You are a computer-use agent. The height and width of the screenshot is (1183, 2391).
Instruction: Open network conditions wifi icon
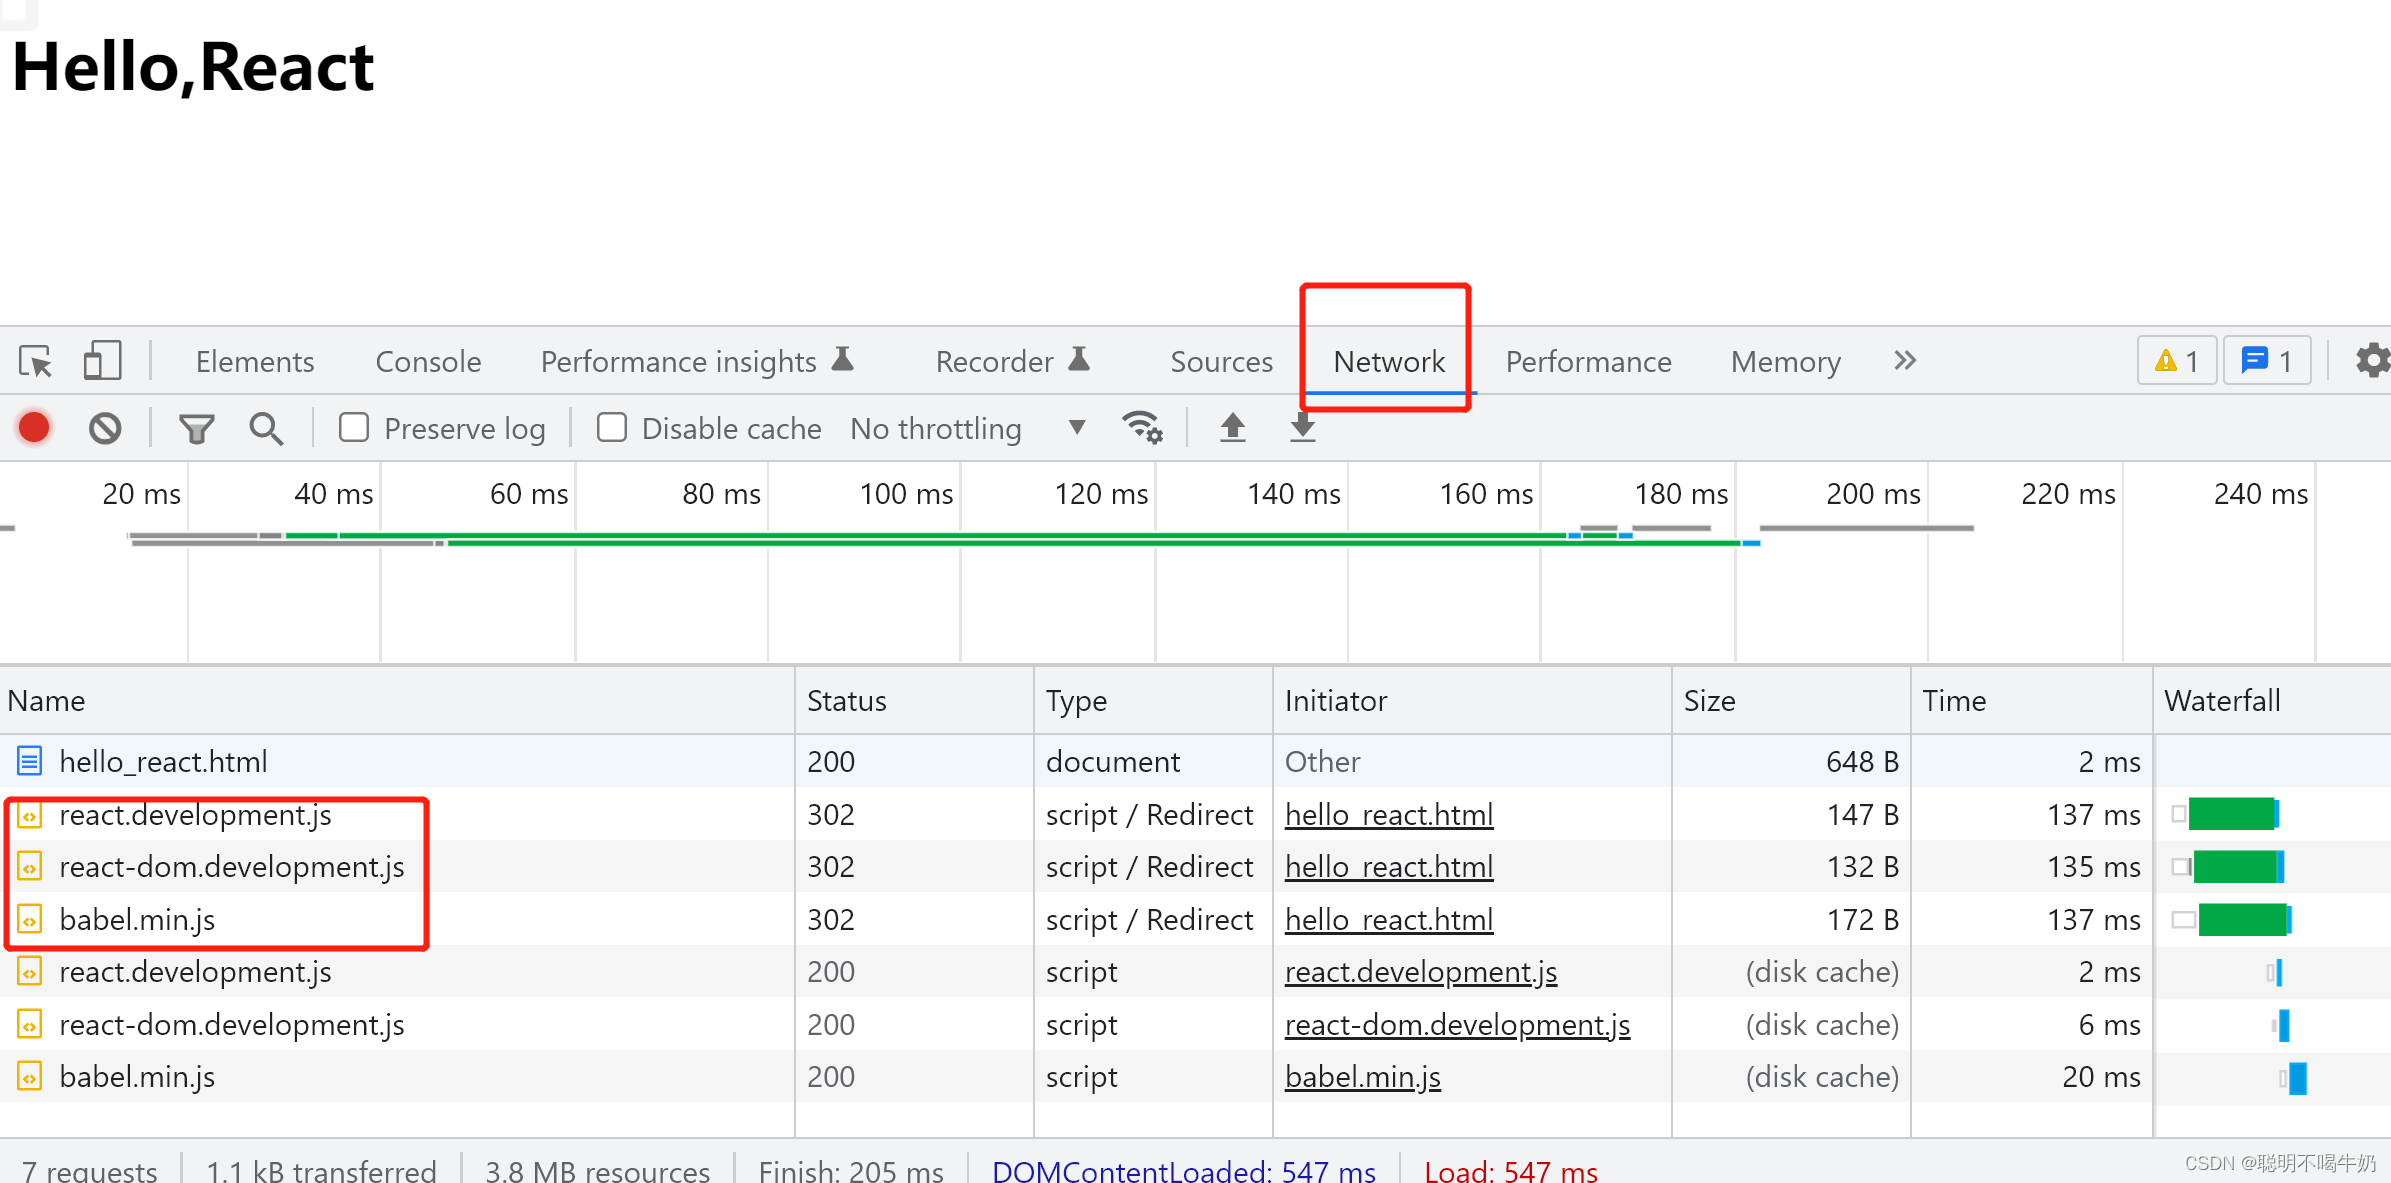(1142, 428)
